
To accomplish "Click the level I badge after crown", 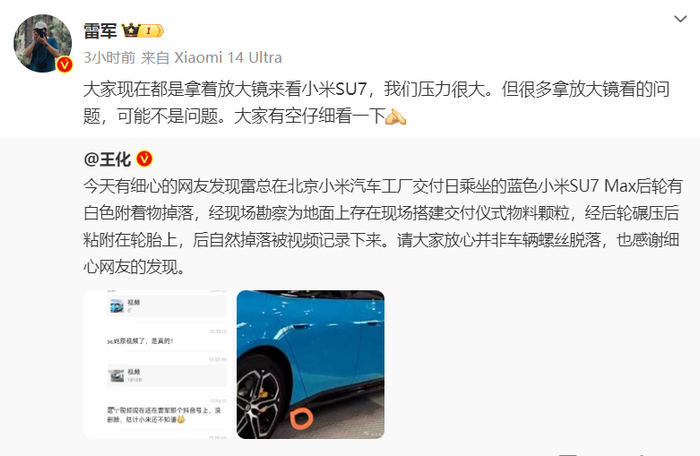I will point(151,31).
